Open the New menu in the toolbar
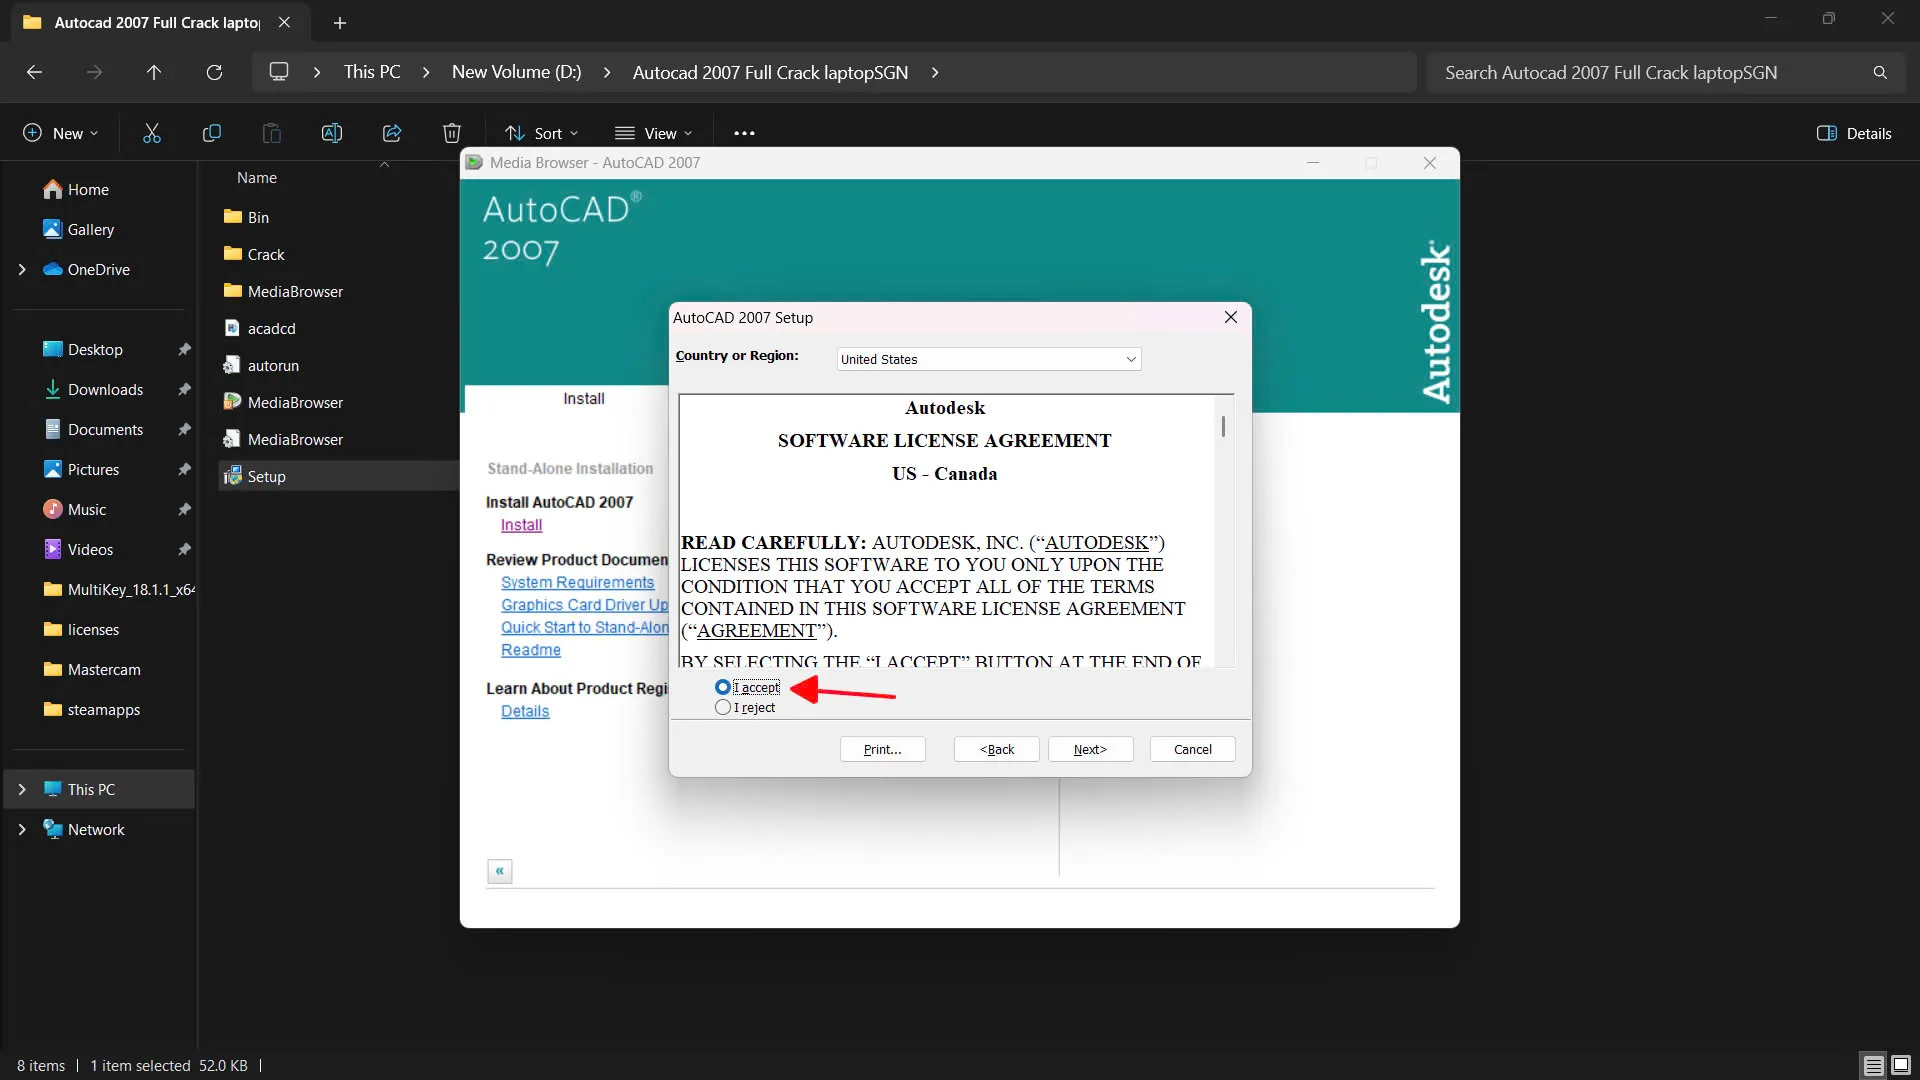 tap(58, 132)
